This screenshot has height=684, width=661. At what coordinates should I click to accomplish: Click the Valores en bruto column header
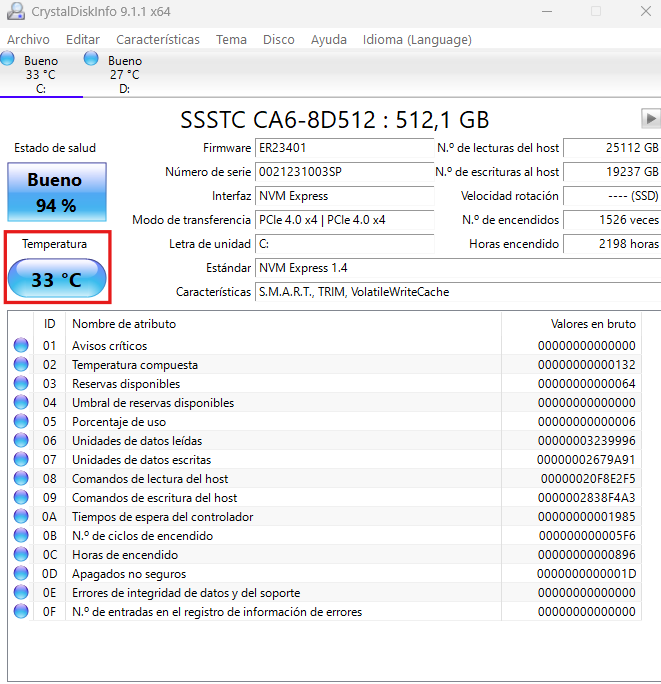572,324
